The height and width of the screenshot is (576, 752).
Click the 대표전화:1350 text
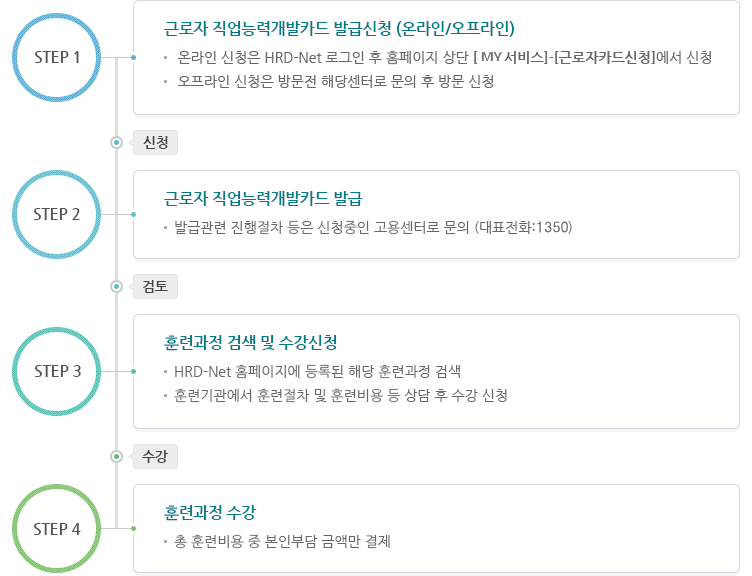tap(524, 227)
